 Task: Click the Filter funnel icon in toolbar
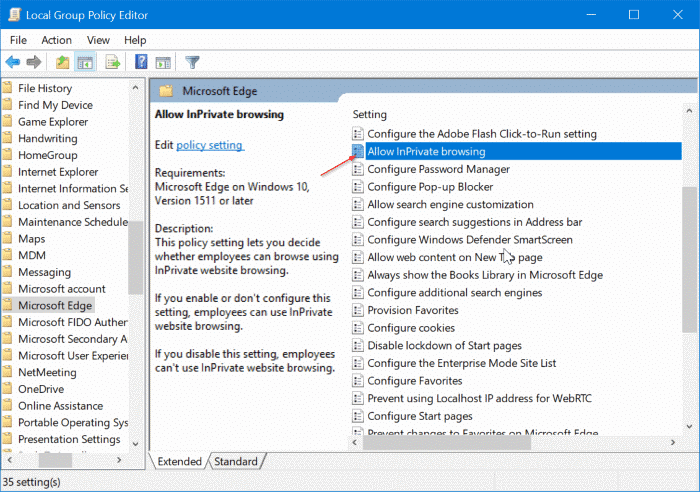pos(193,62)
